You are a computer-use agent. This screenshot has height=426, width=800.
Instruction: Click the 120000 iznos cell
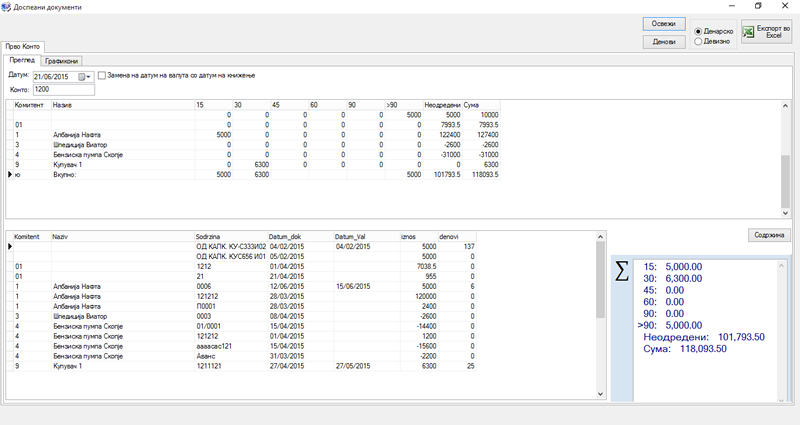point(419,296)
